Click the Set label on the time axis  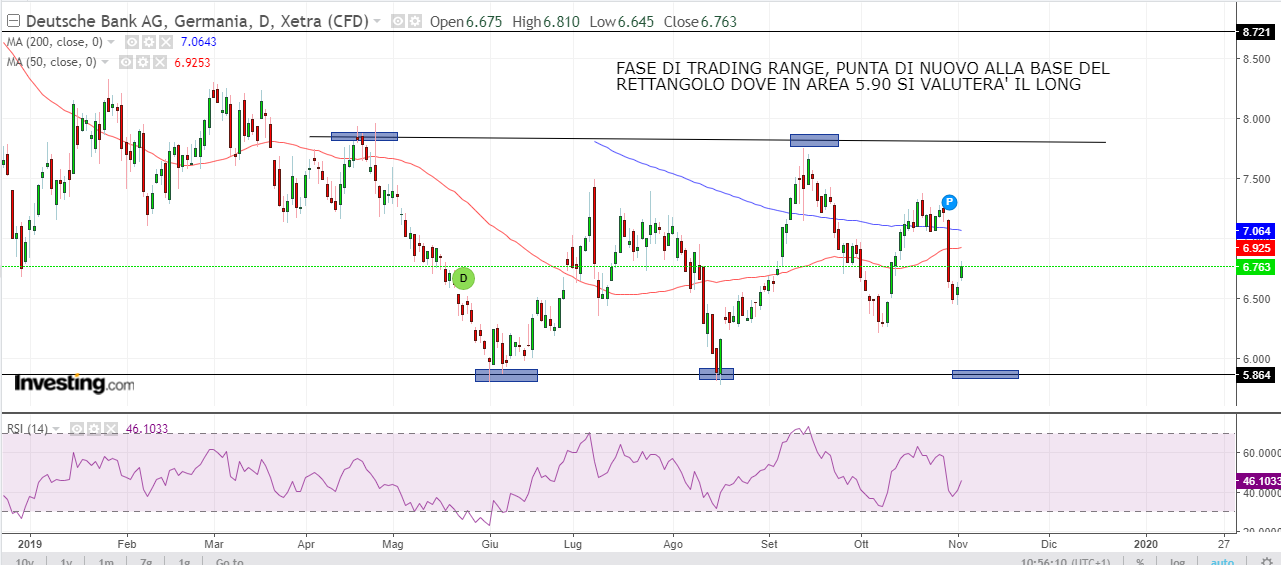coord(769,545)
